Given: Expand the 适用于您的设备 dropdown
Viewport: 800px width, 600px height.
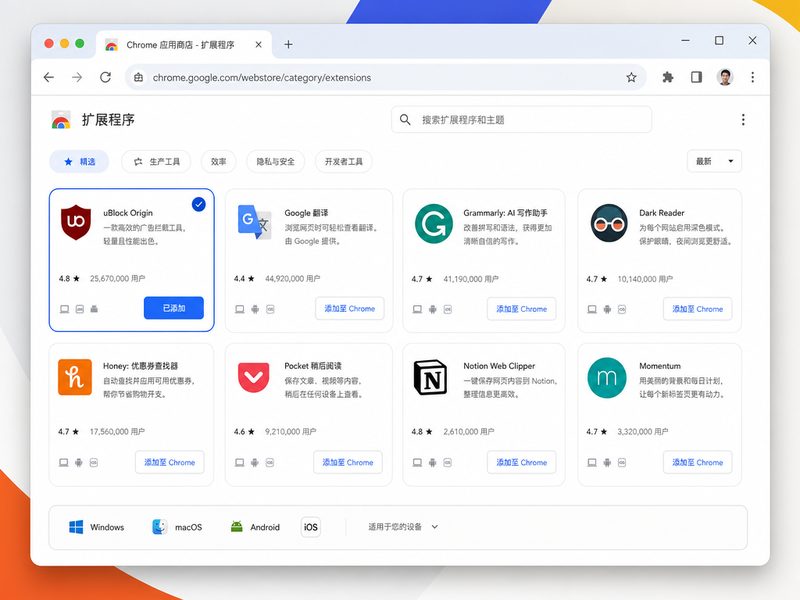Looking at the screenshot, I should coord(403,527).
